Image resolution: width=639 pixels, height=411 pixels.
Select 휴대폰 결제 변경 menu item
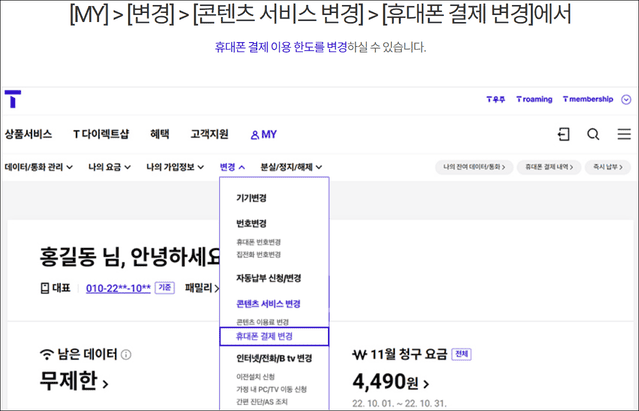coord(274,336)
